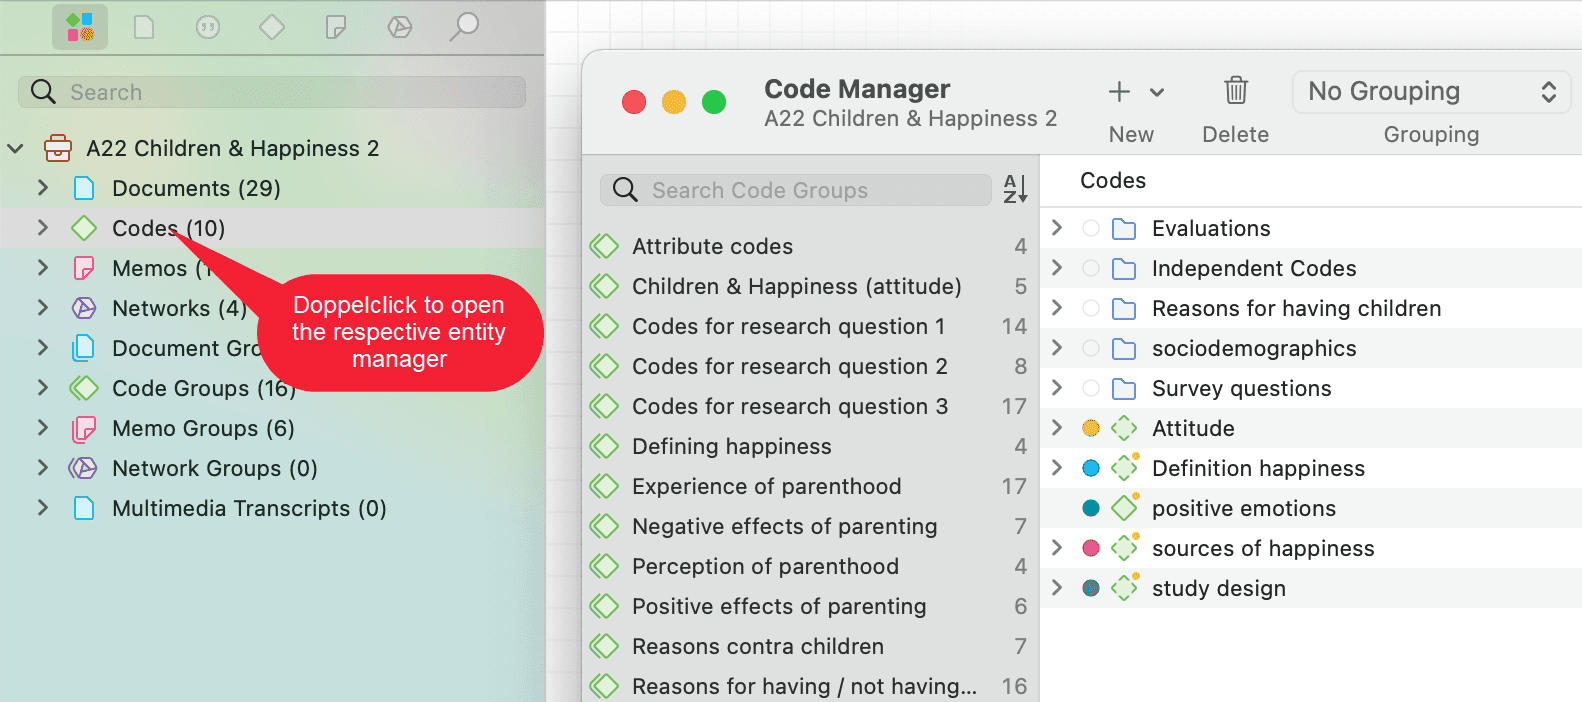Screen dimensions: 1582x702
Task: Open the documents tab icon in sidebar
Action: 144,27
